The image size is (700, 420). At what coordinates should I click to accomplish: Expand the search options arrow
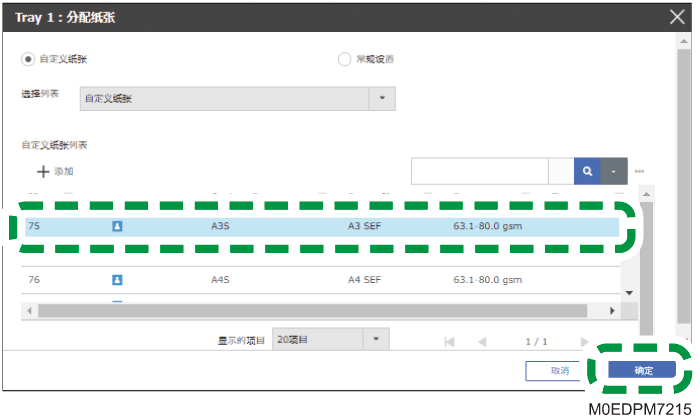614,171
